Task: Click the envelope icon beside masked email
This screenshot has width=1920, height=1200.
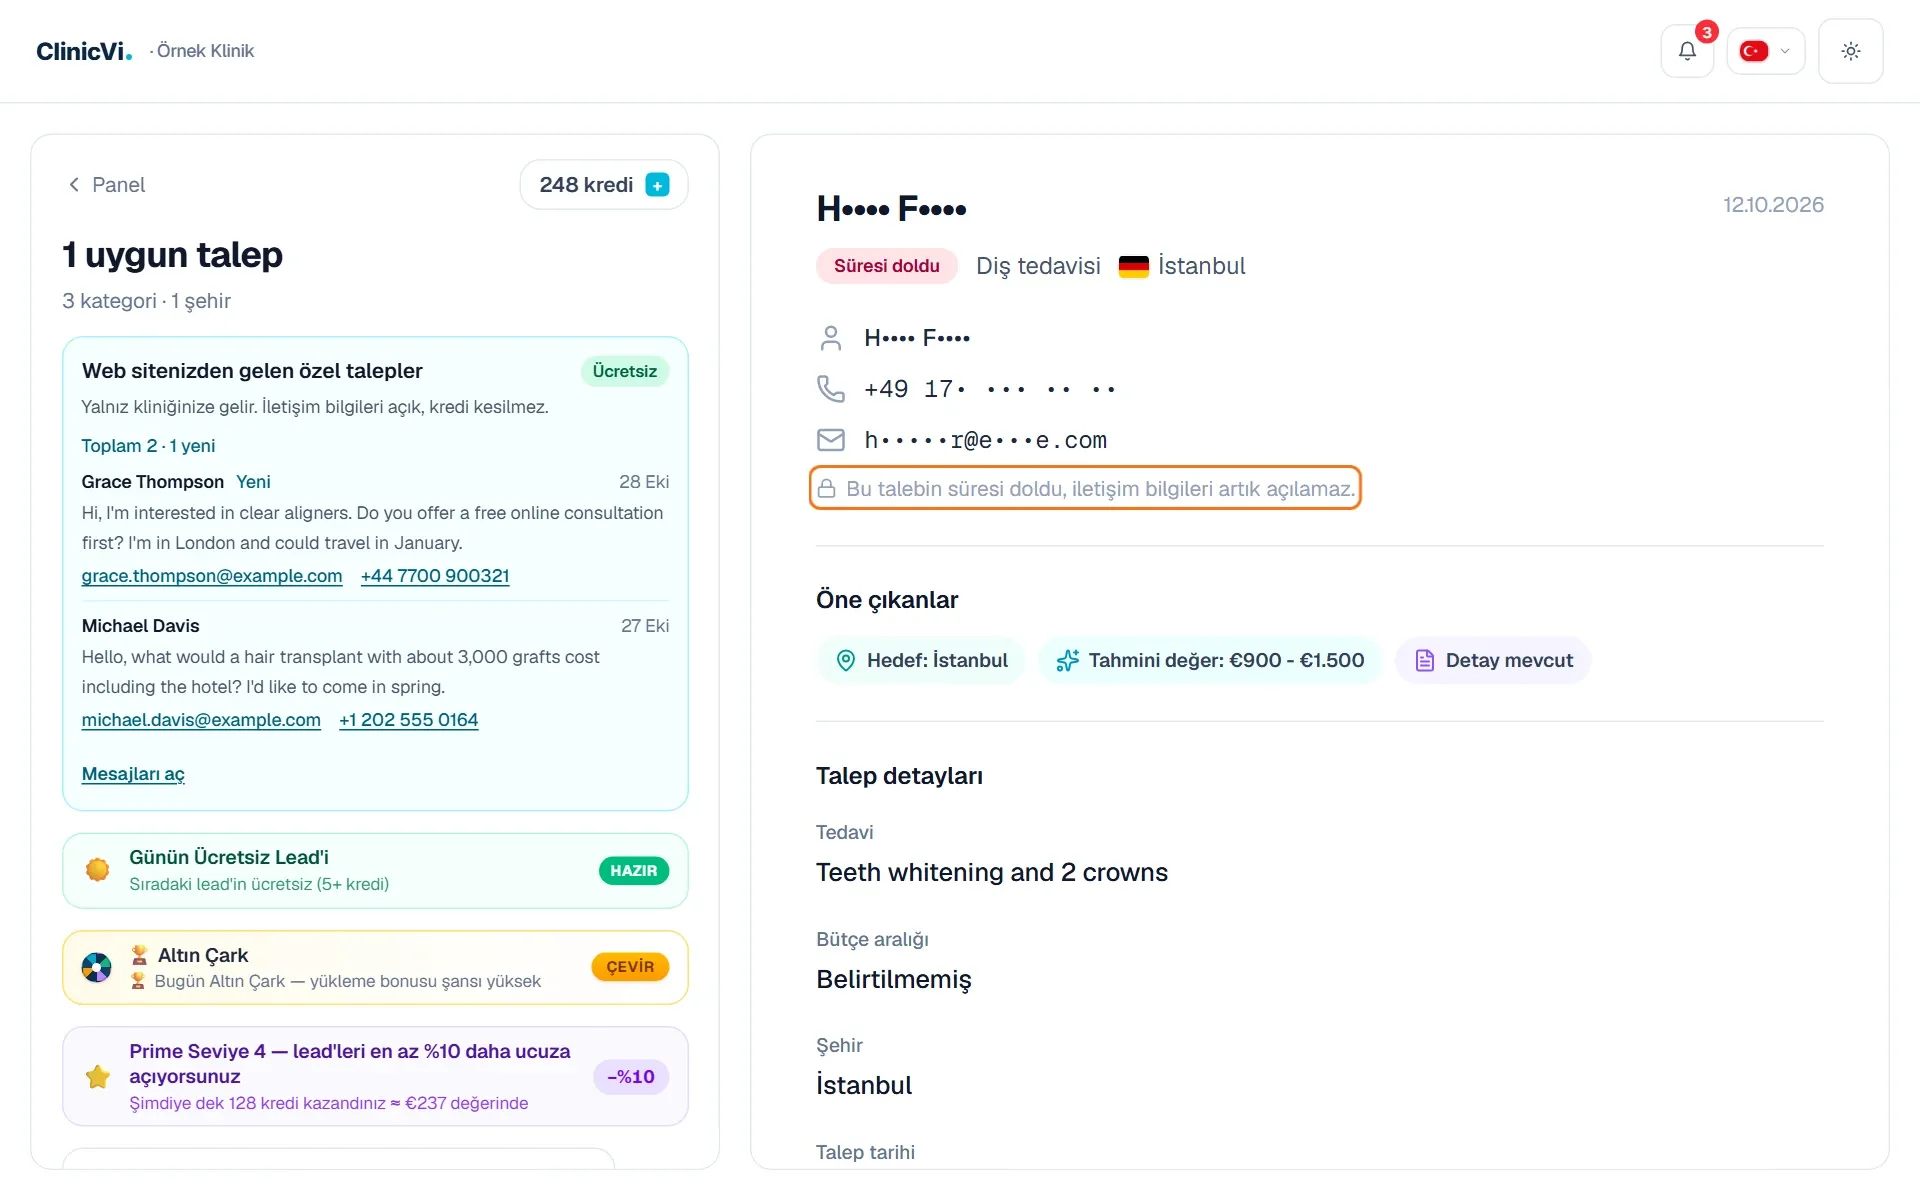Action: (830, 440)
